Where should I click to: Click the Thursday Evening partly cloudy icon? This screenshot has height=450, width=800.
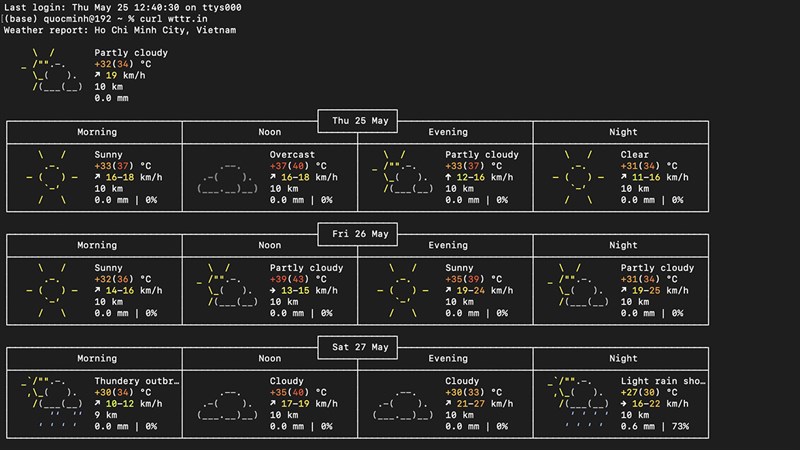403,172
